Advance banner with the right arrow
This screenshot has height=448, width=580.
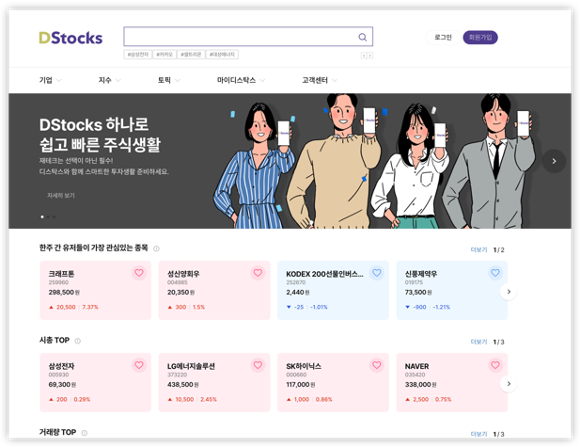(x=554, y=161)
